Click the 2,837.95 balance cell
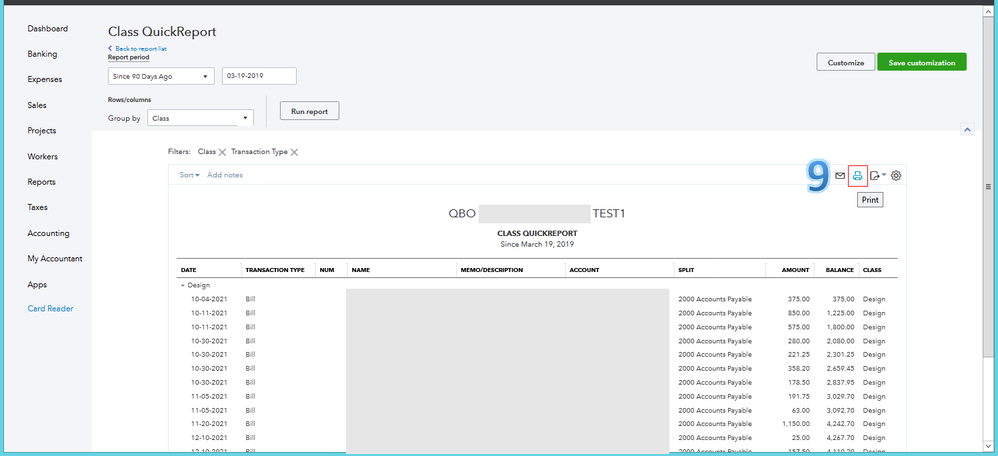The width and height of the screenshot is (998, 456). [840, 382]
